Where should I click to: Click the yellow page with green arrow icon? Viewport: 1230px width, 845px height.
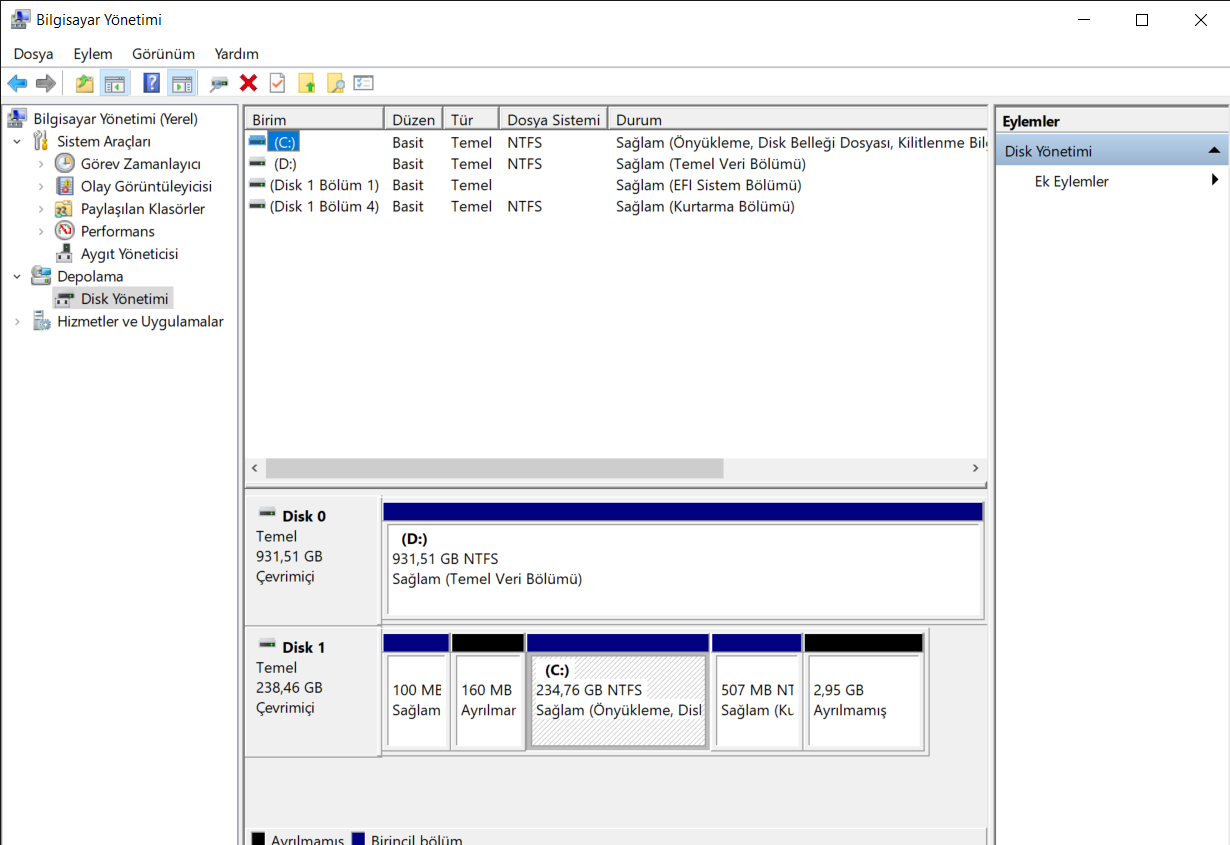307,83
